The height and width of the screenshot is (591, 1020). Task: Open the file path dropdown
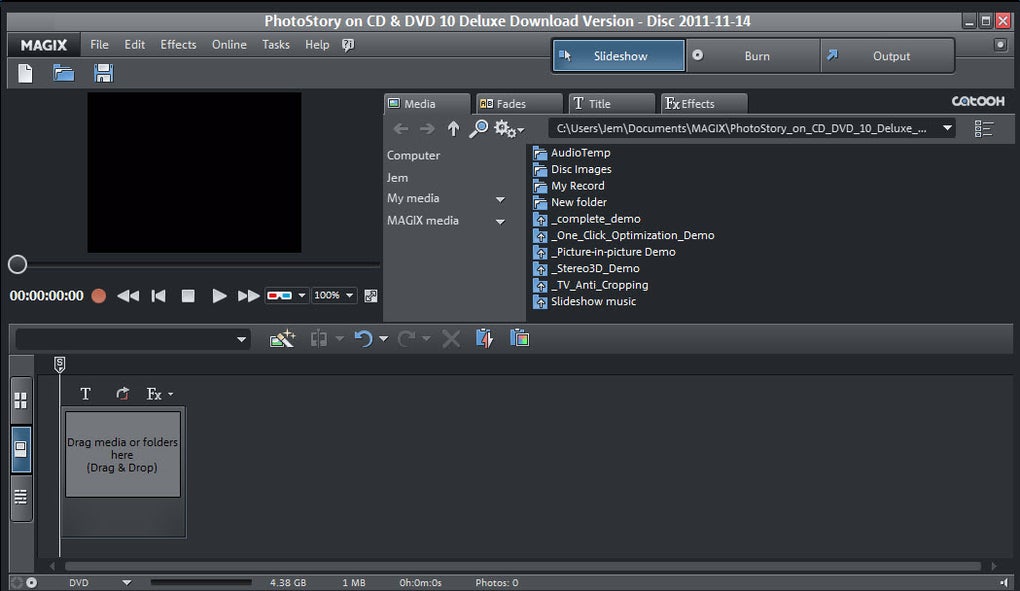click(x=947, y=128)
